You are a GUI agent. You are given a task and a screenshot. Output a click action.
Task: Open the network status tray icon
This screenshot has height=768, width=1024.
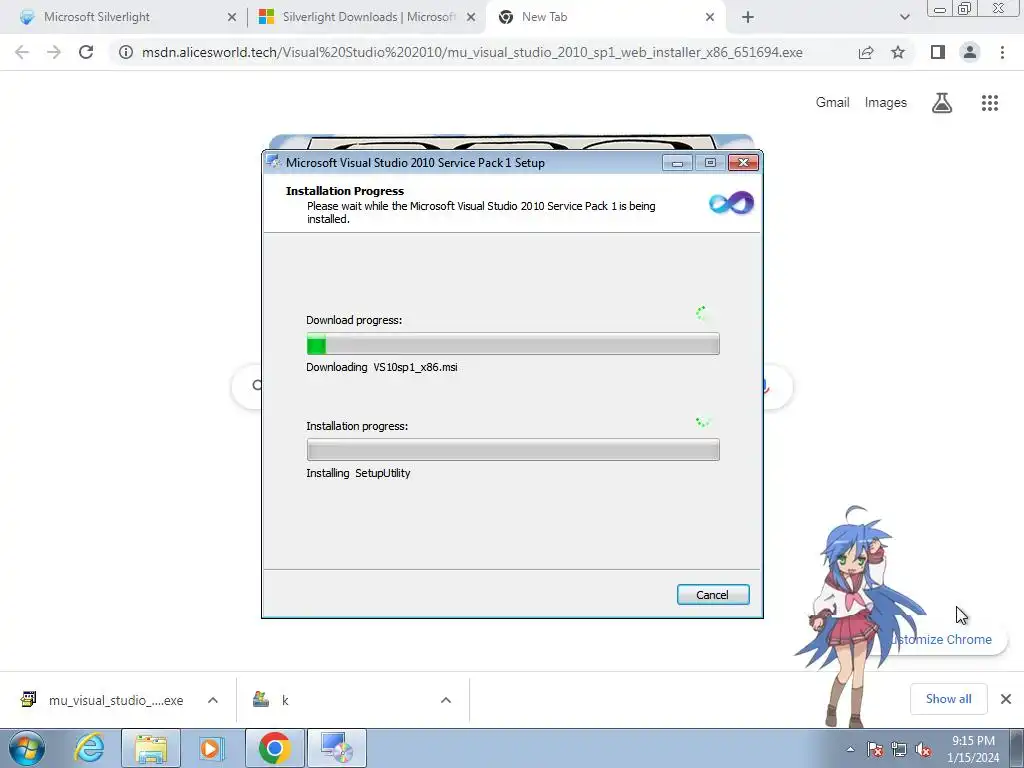pos(899,749)
